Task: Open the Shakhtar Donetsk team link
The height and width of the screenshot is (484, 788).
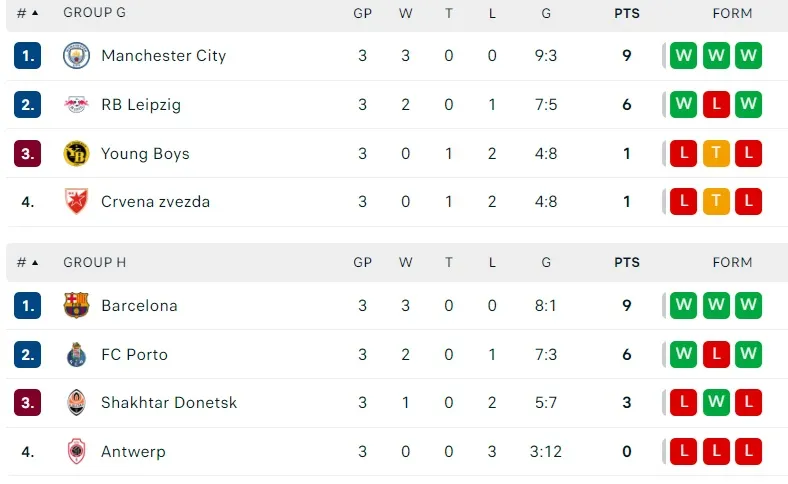Action: pos(169,403)
